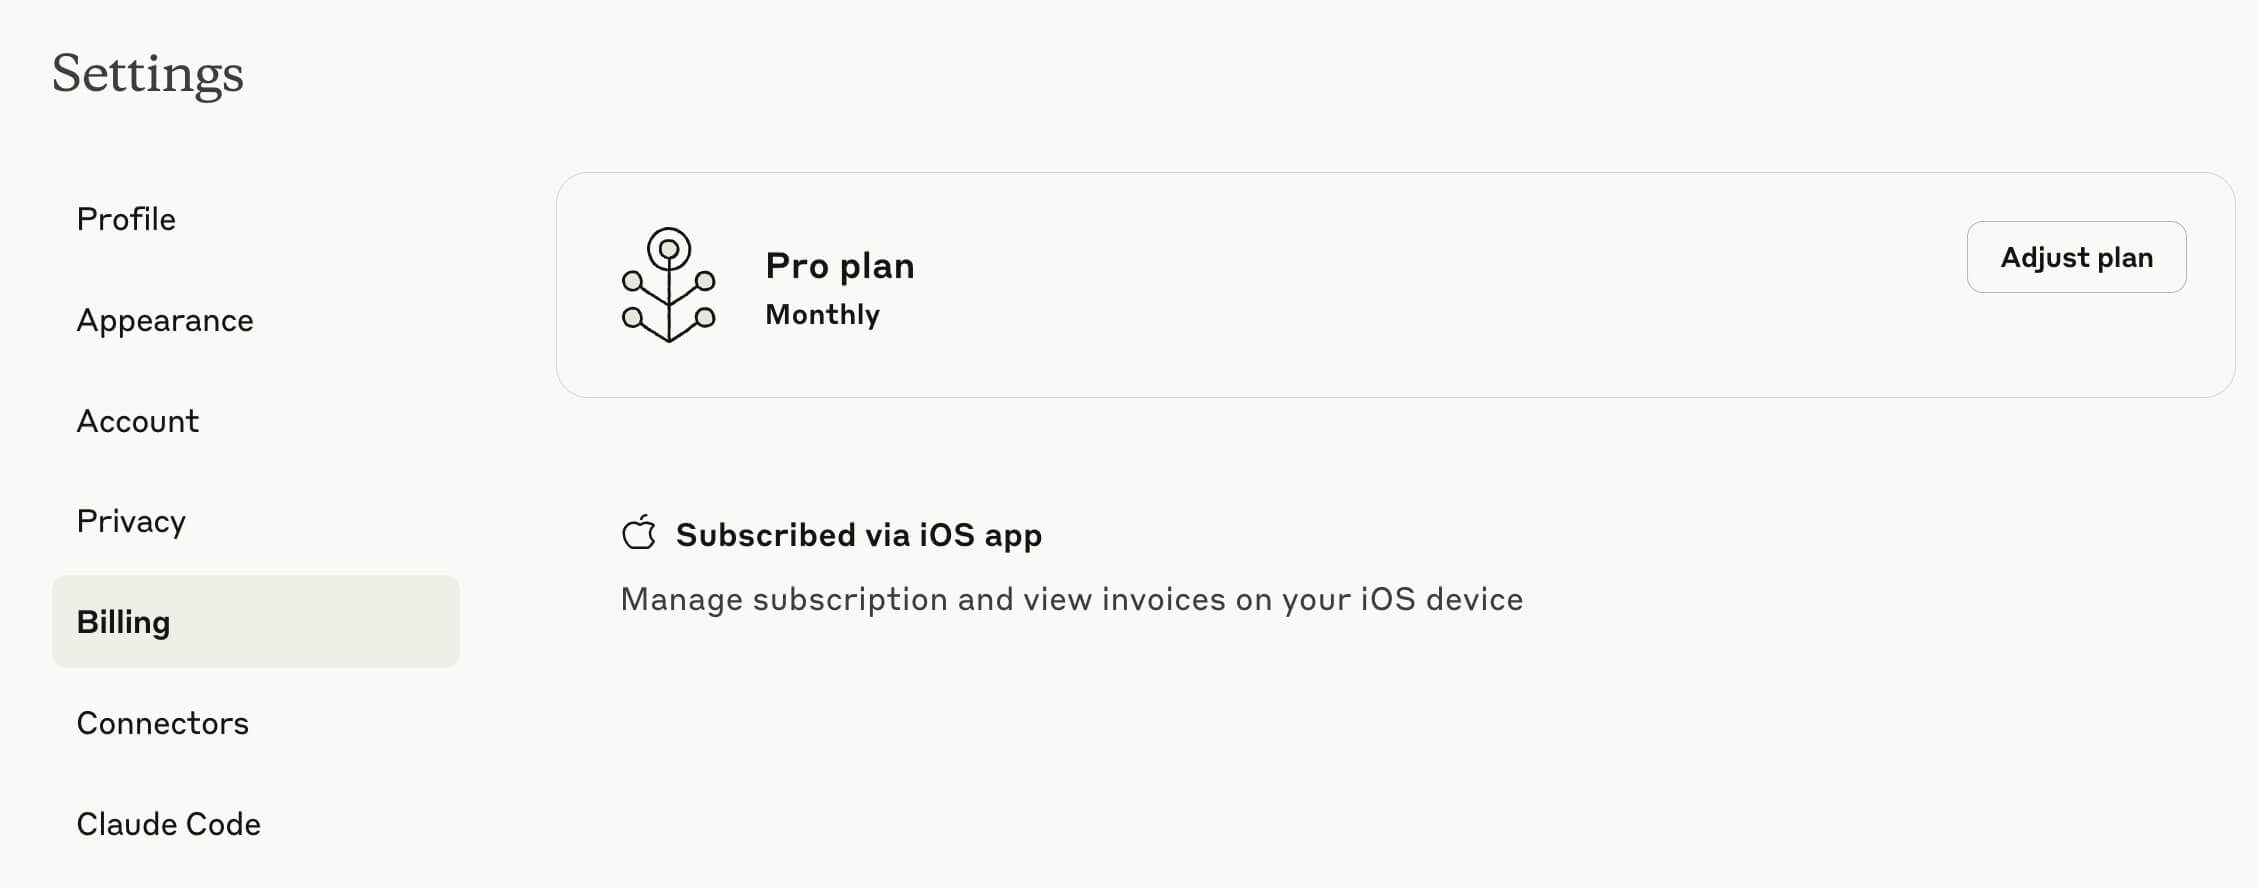Open the Privacy settings page
This screenshot has height=888, width=2258.
pos(131,521)
